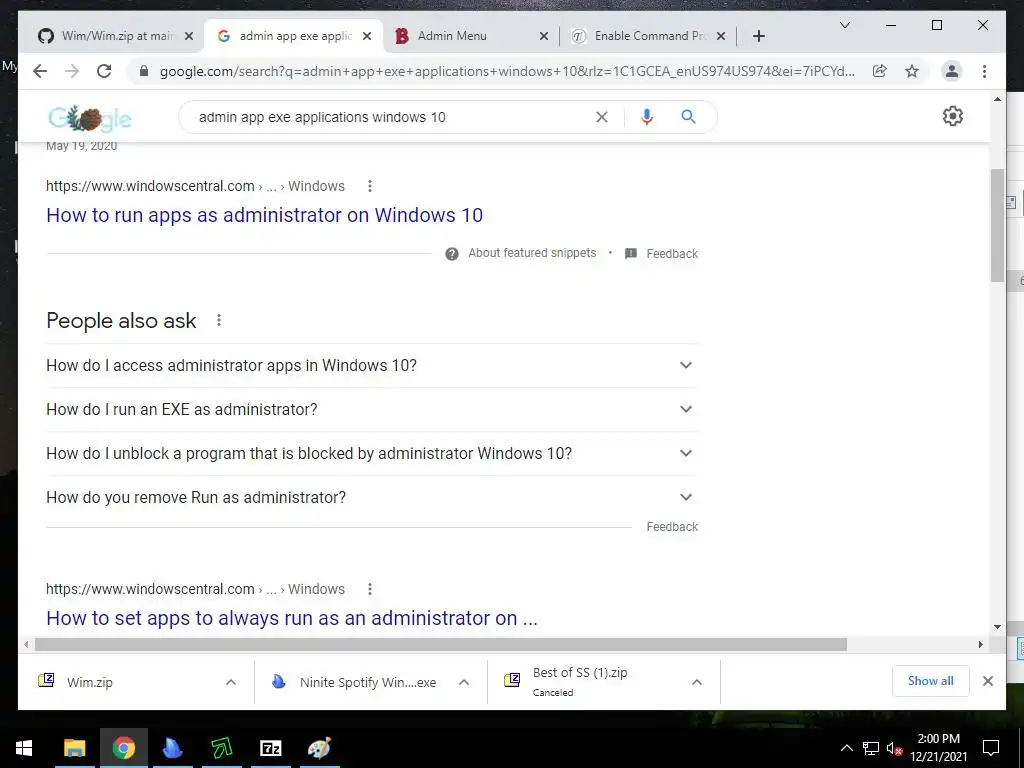Screen dimensions: 1024x768
Task: Open the network icon in tray
Action: (x=871, y=748)
